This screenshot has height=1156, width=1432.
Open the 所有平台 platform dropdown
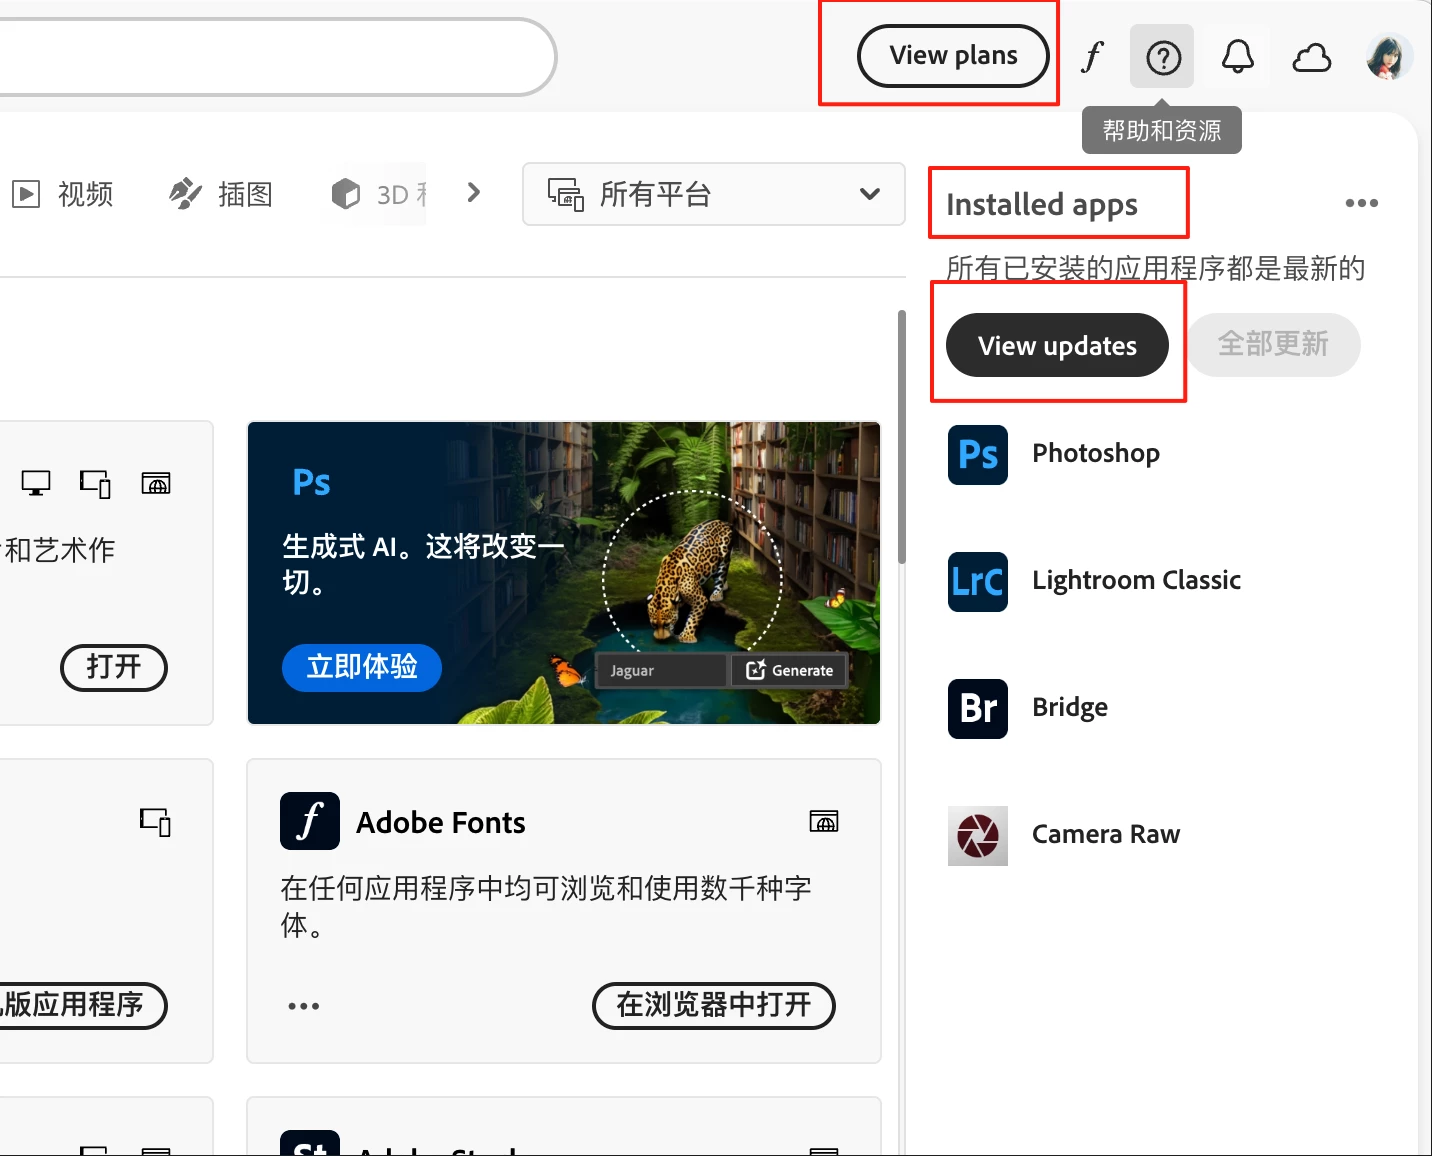[x=714, y=194]
